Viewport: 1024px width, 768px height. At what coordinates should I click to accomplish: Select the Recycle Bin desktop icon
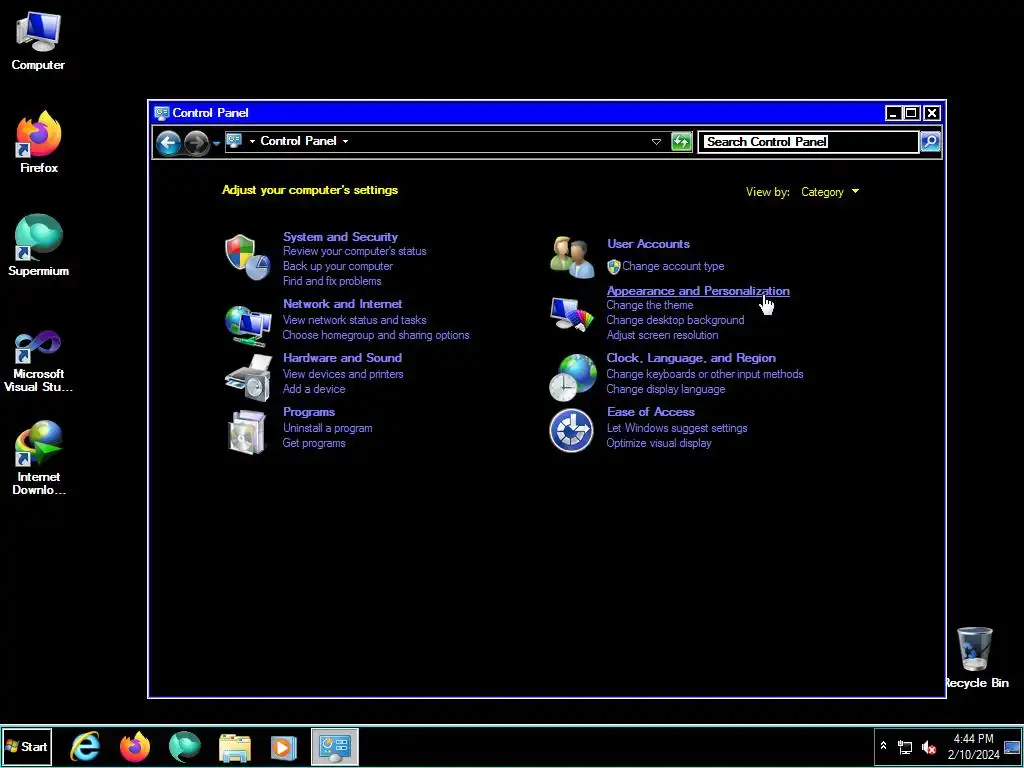[x=976, y=658]
